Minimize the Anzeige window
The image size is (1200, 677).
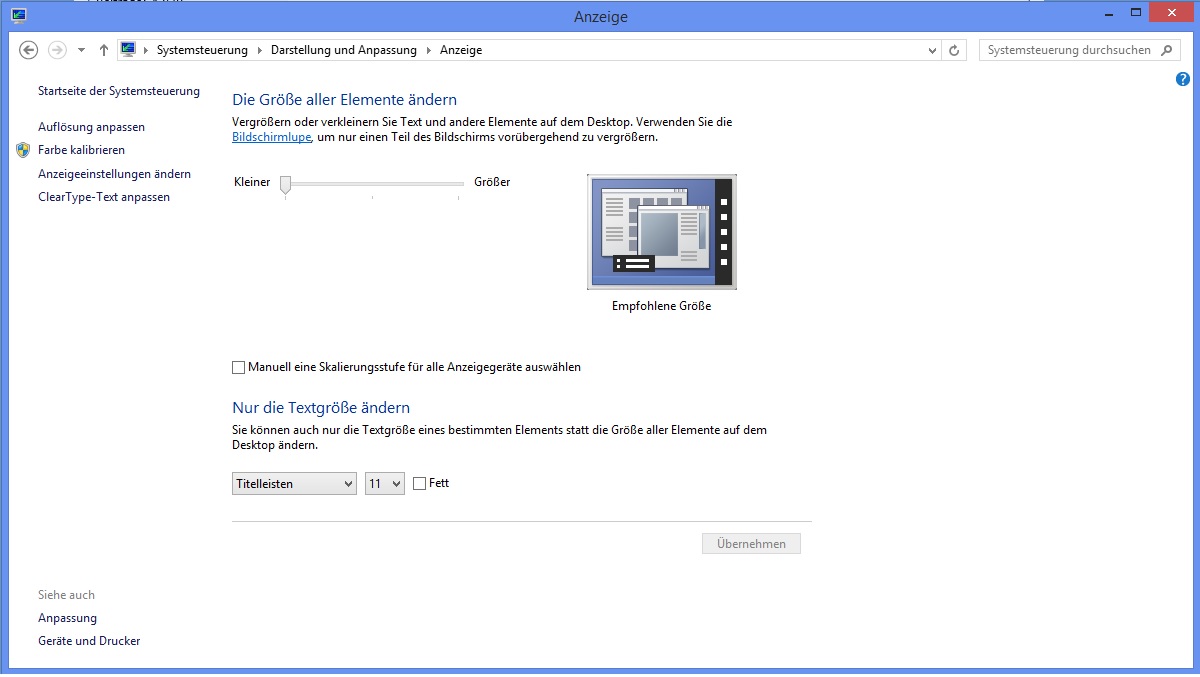[1109, 12]
